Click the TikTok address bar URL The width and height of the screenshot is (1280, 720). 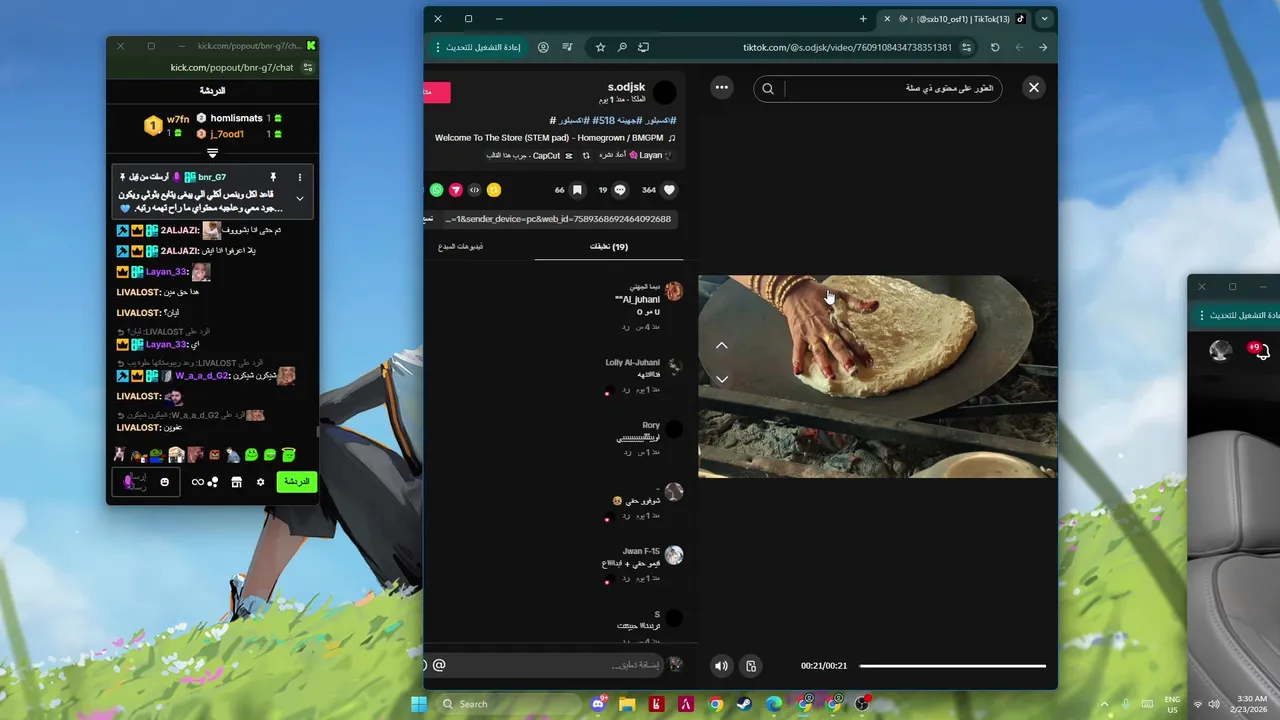847,47
